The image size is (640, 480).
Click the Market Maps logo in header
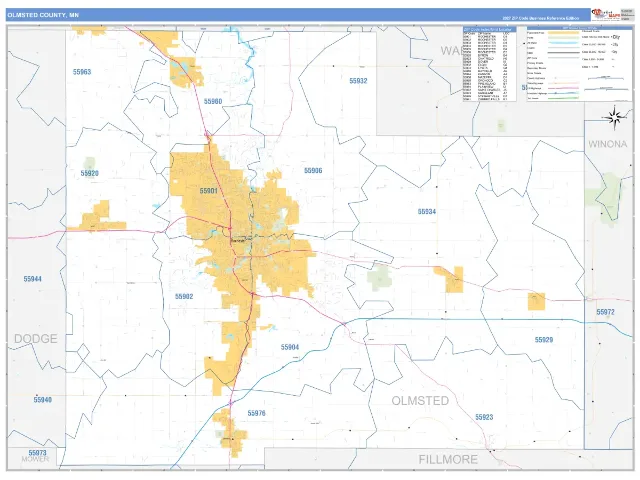tap(605, 15)
